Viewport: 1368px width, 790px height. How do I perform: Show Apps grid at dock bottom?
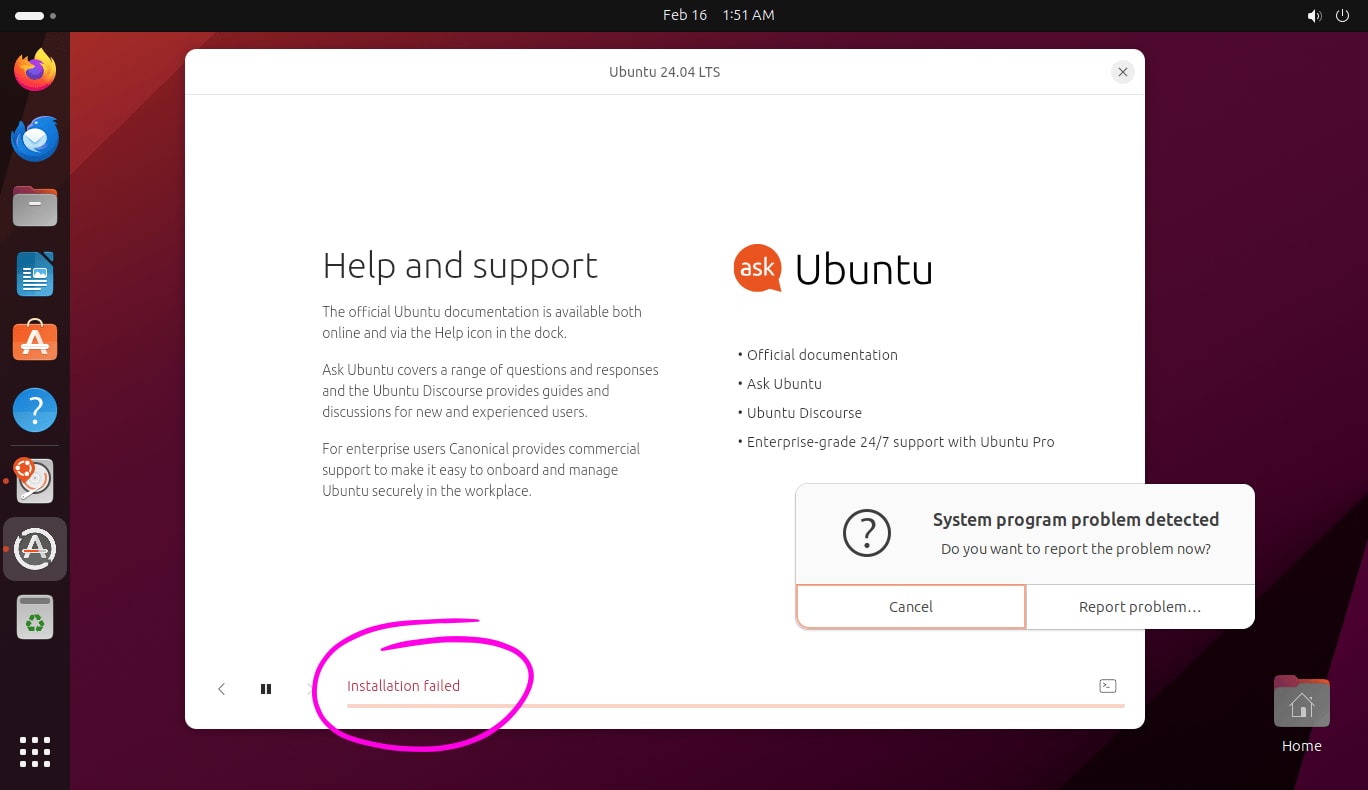35,752
